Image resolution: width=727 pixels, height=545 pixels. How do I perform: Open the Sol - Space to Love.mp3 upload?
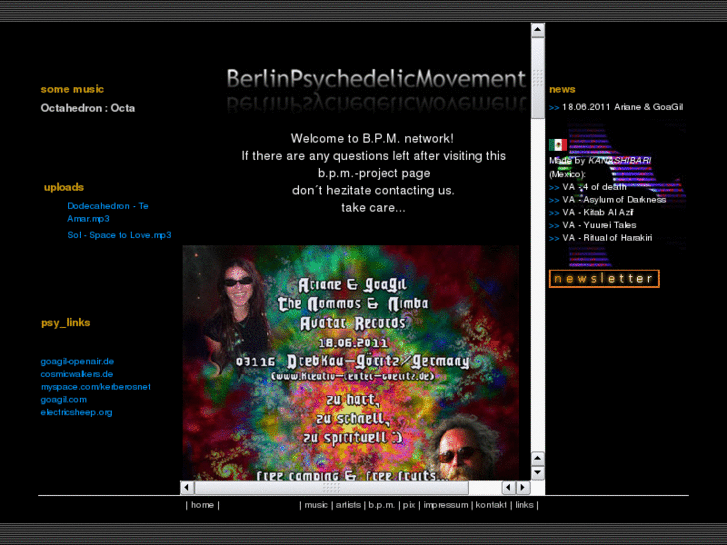click(x=119, y=235)
